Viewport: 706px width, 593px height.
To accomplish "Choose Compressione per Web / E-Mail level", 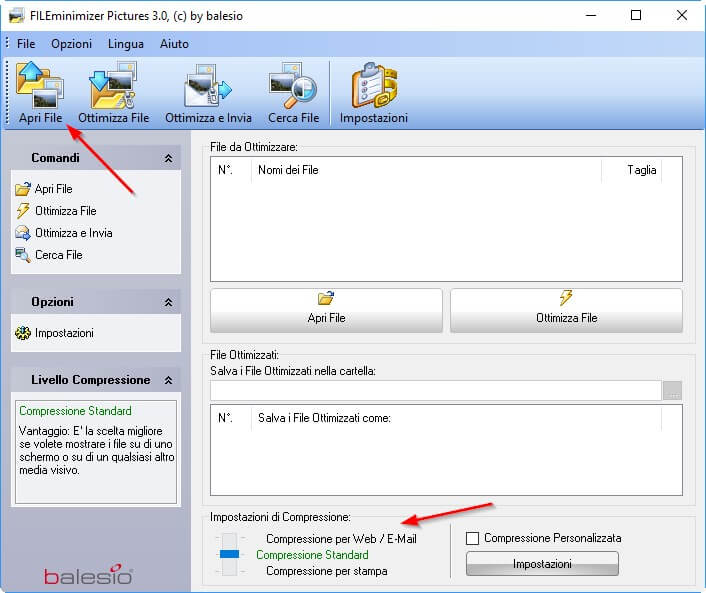I will (341, 539).
